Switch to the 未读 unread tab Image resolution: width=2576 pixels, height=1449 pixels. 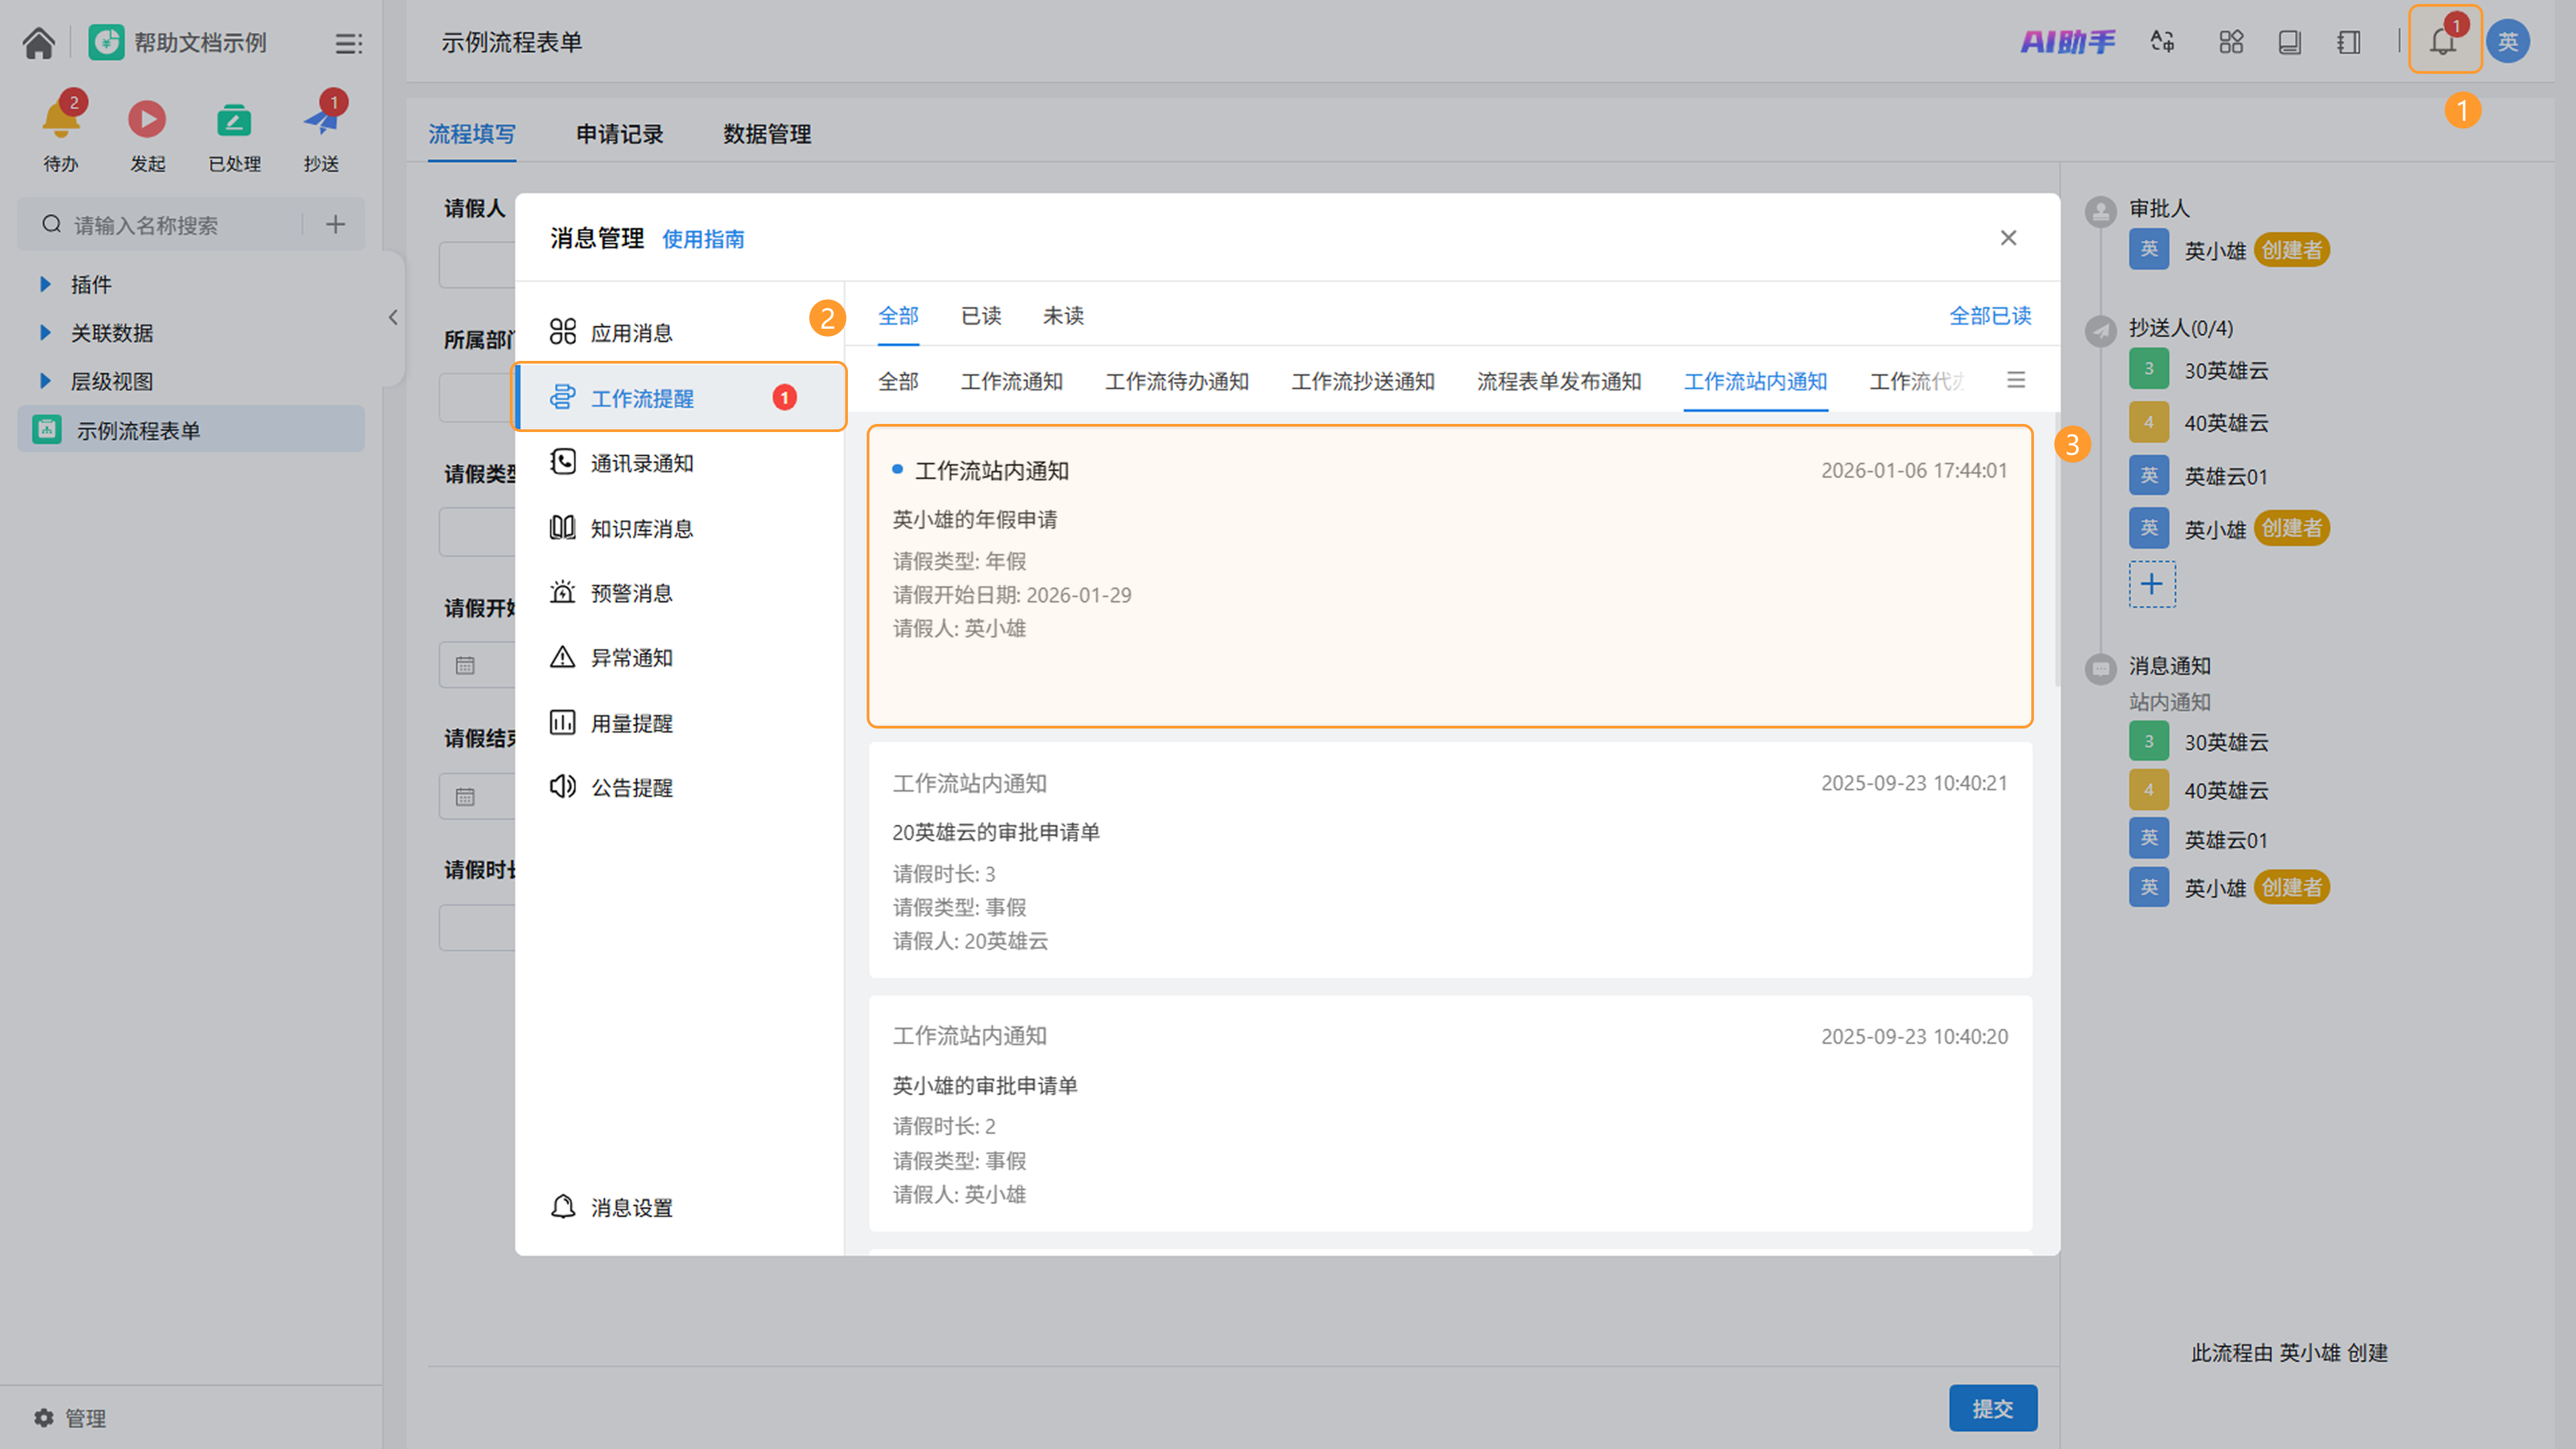(x=1063, y=316)
